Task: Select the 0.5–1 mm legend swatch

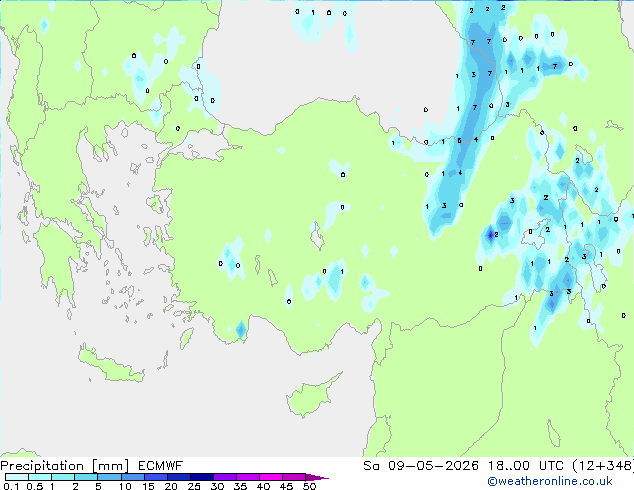Action: 40,477
